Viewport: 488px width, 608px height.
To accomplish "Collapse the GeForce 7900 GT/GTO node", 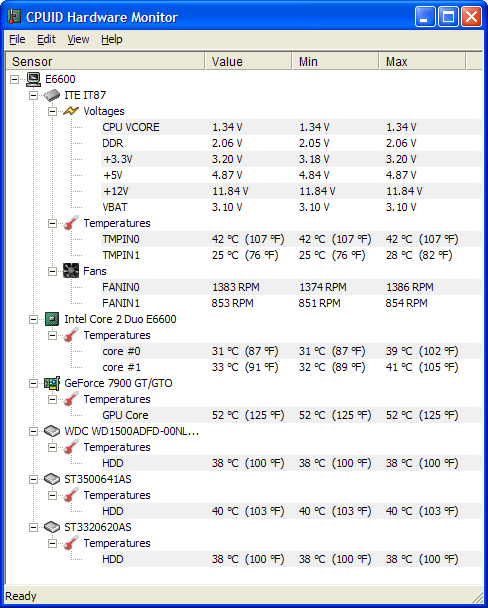I will click(x=34, y=383).
